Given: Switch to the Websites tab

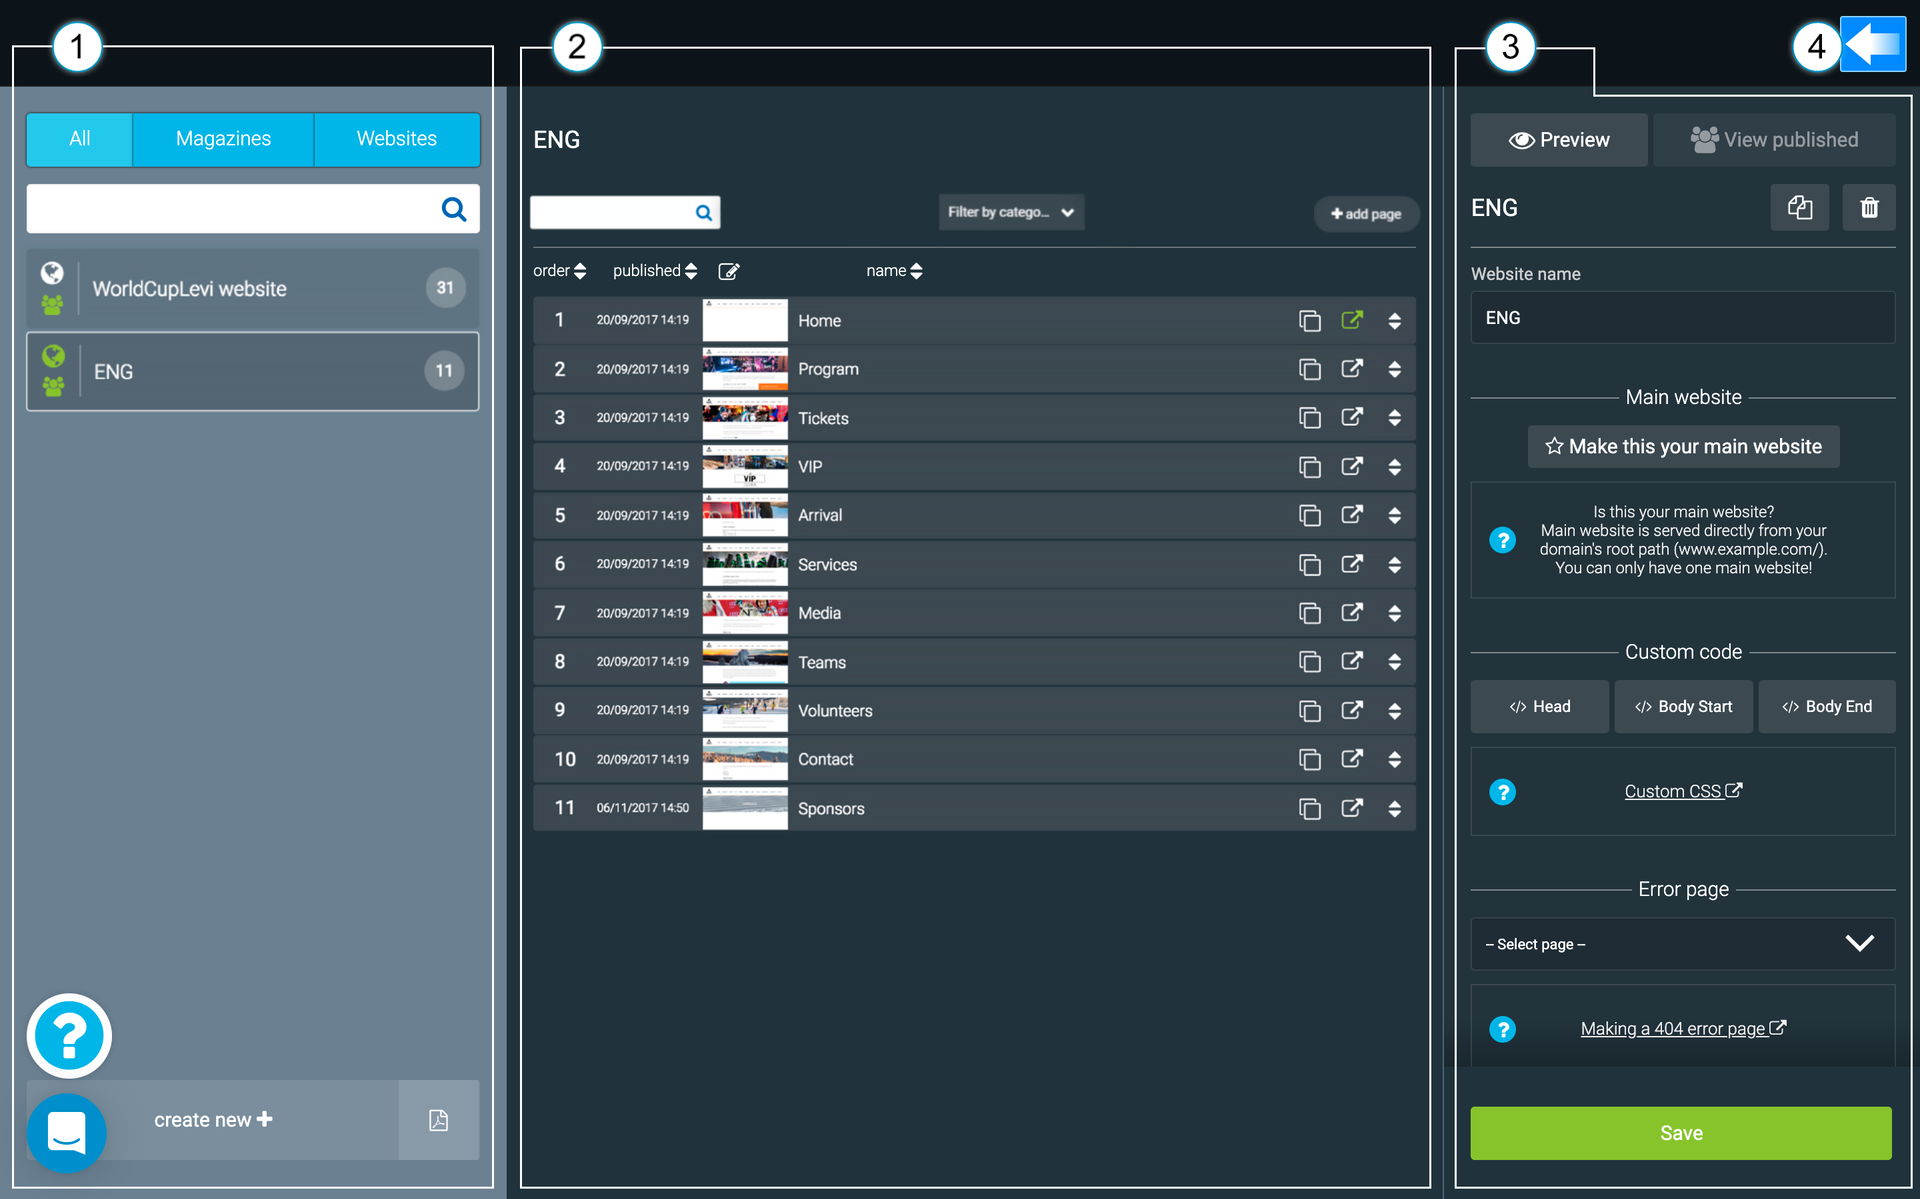Looking at the screenshot, I should (396, 139).
